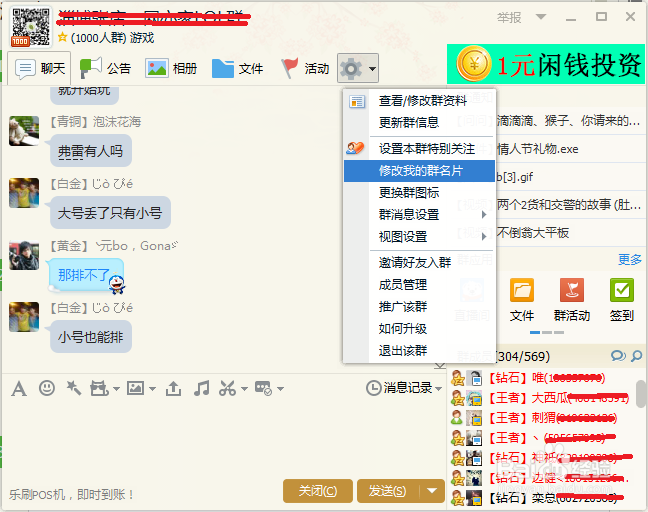Expand the 视图设置 submenu
The height and width of the screenshot is (512, 648).
484,236
